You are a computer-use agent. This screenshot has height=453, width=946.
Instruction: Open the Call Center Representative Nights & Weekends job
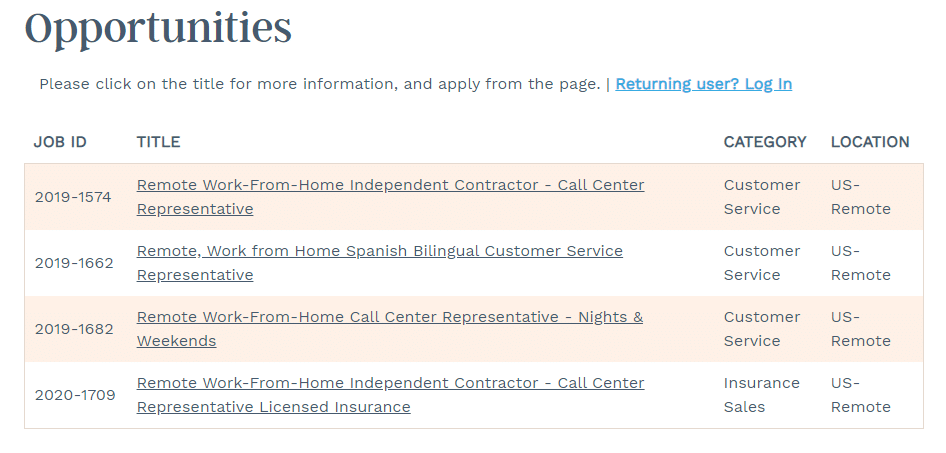click(x=389, y=318)
